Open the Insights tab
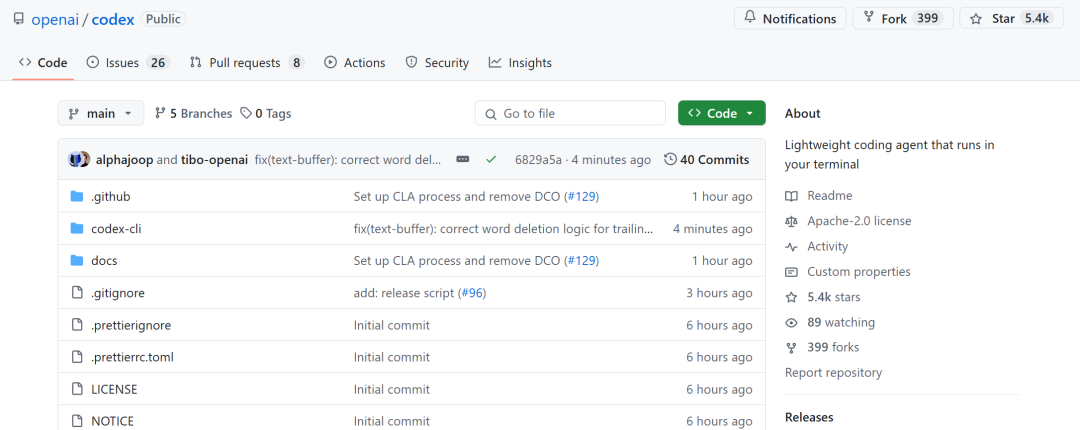This screenshot has height=430, width=1080. [x=520, y=63]
